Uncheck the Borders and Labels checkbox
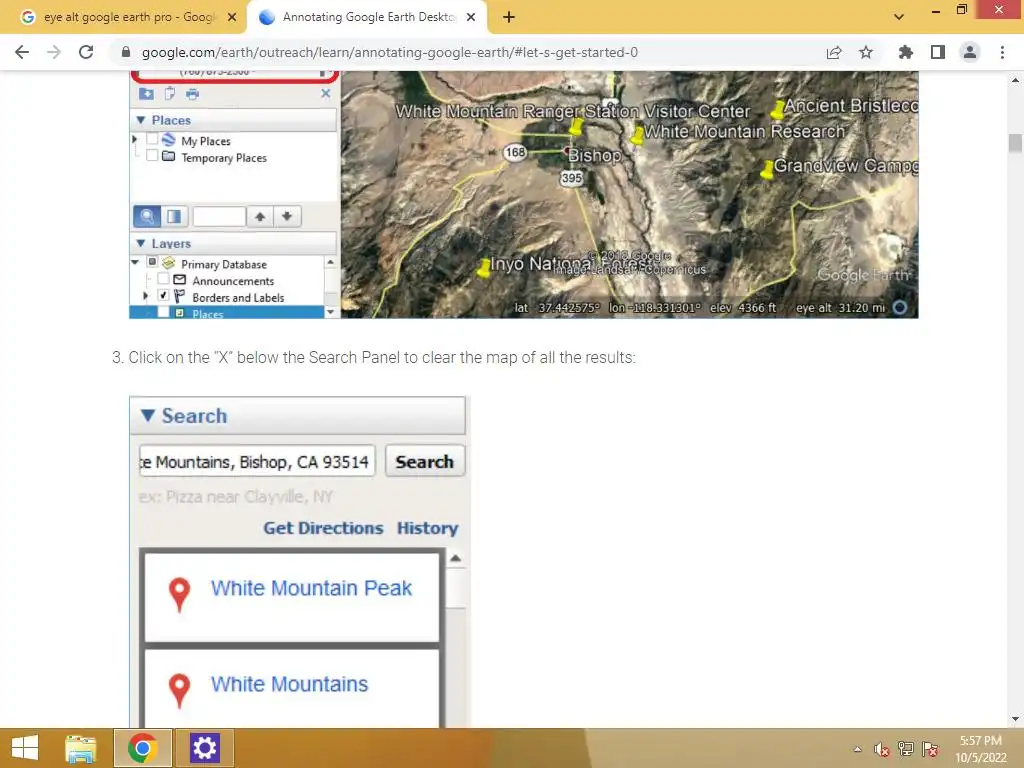 [163, 295]
